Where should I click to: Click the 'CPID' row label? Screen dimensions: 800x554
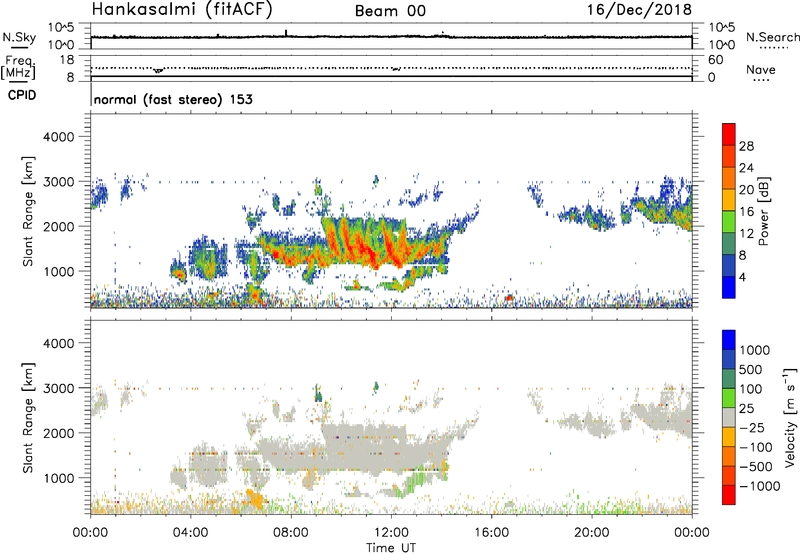coord(22,95)
